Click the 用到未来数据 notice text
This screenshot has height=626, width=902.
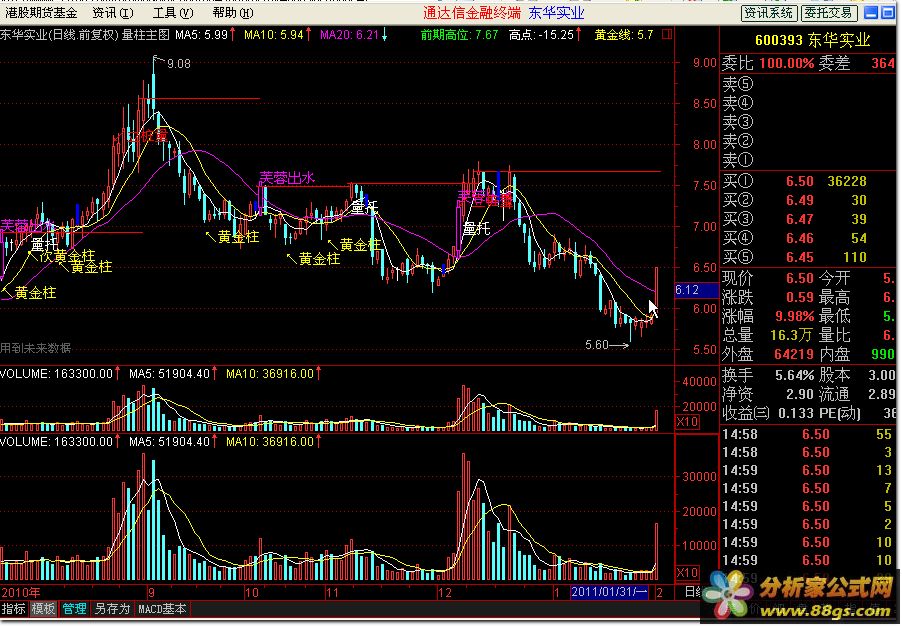point(36,348)
